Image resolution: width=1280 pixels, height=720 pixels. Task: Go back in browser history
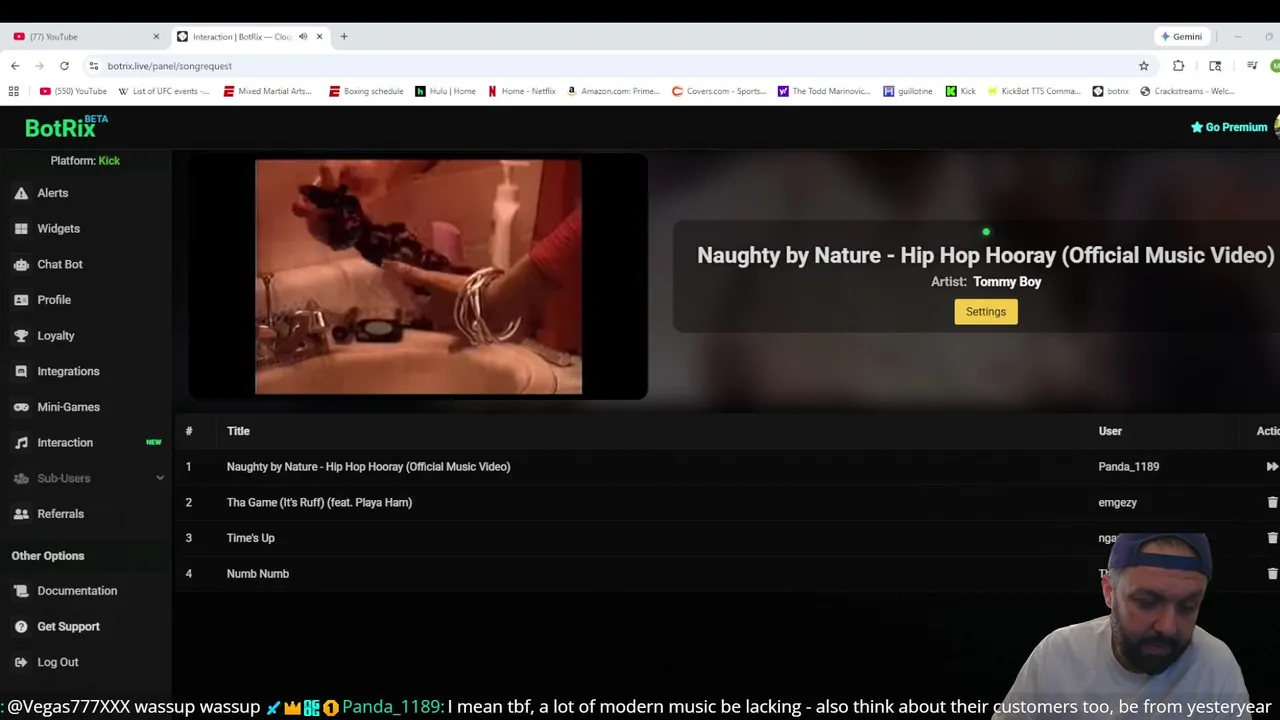tap(15, 66)
